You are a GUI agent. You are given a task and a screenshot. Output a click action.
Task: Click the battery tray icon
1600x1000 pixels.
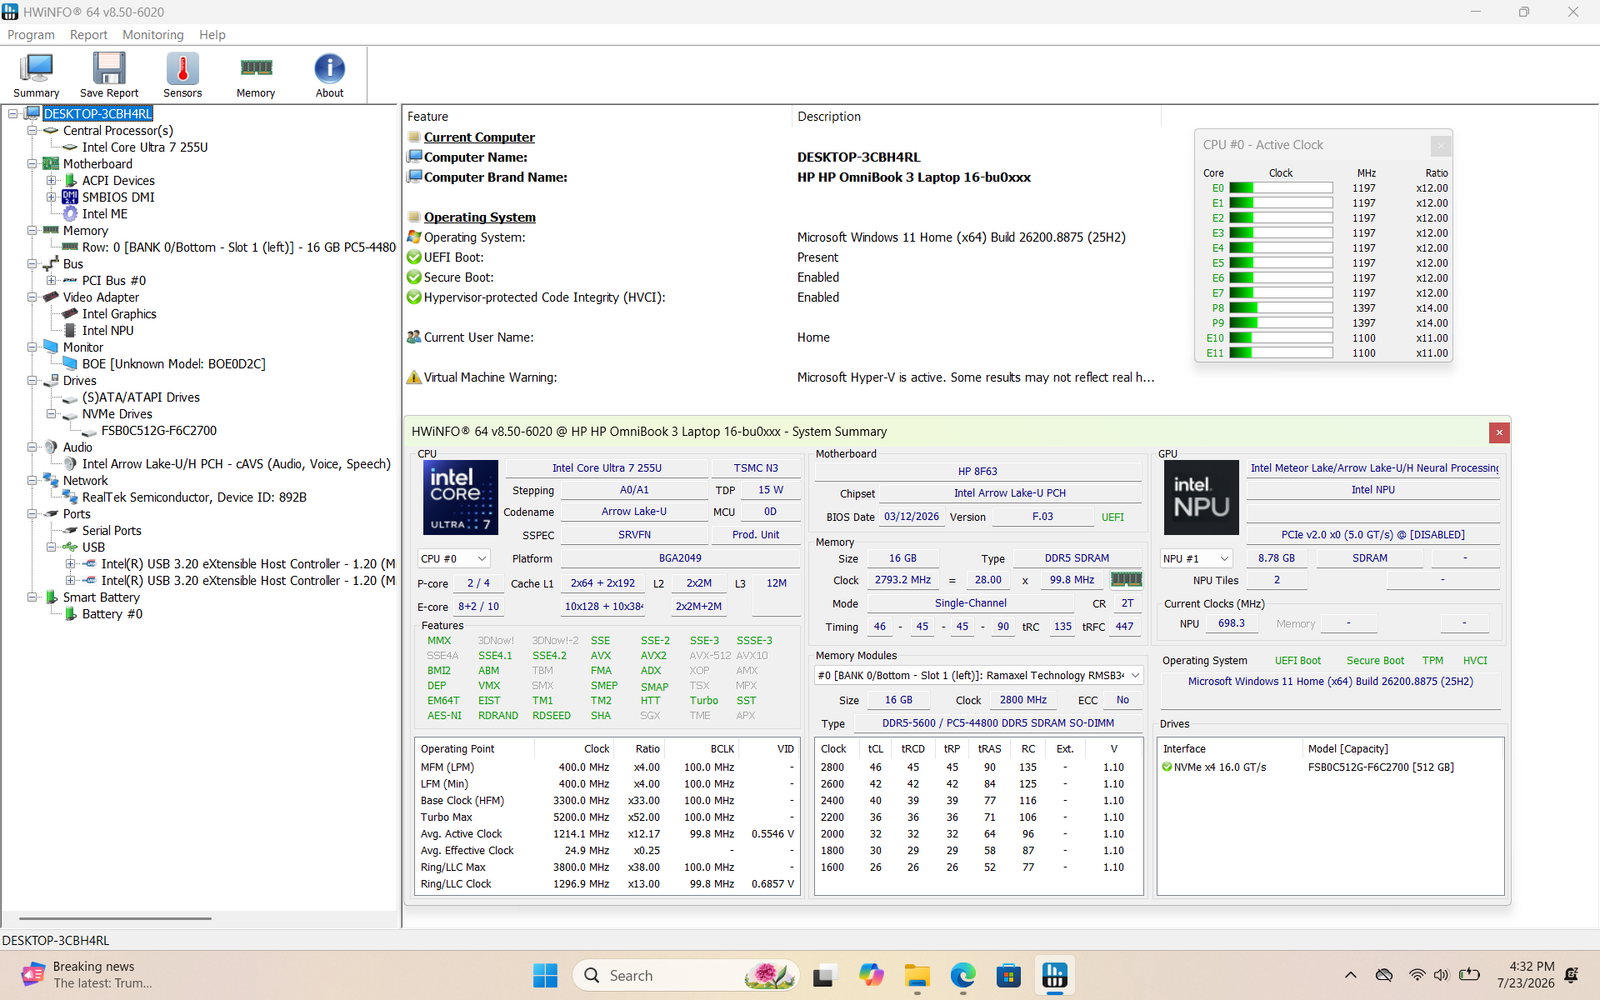(x=1469, y=975)
